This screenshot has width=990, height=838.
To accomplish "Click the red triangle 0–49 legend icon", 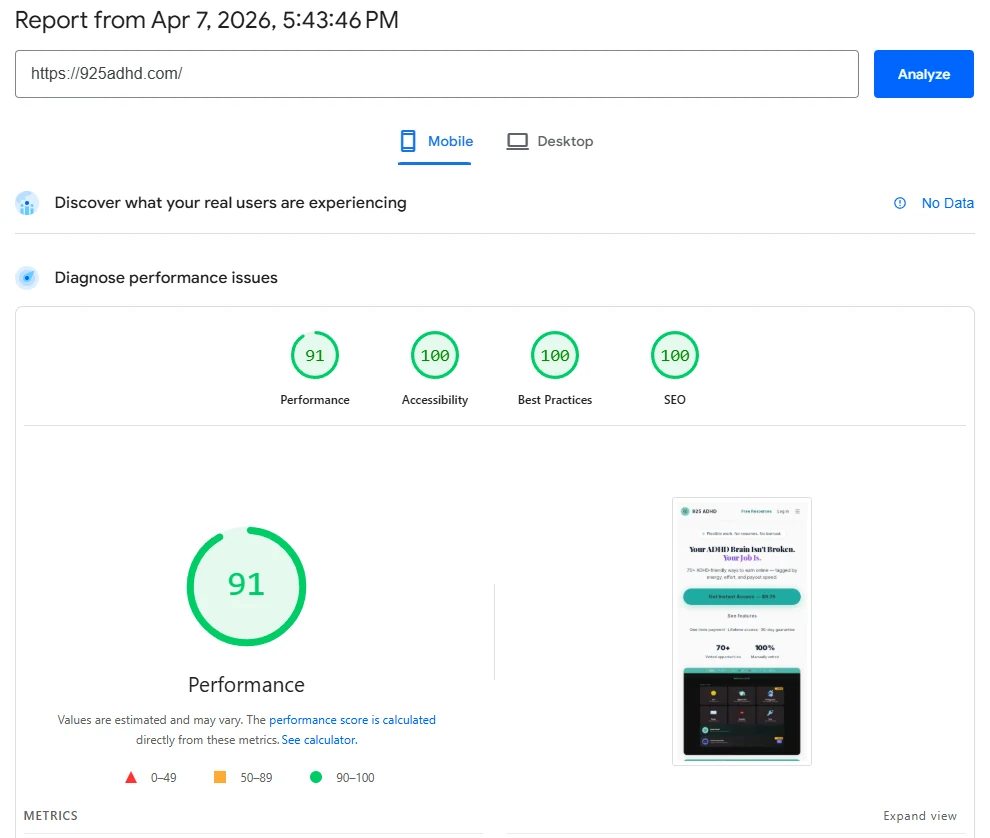I will 131,777.
